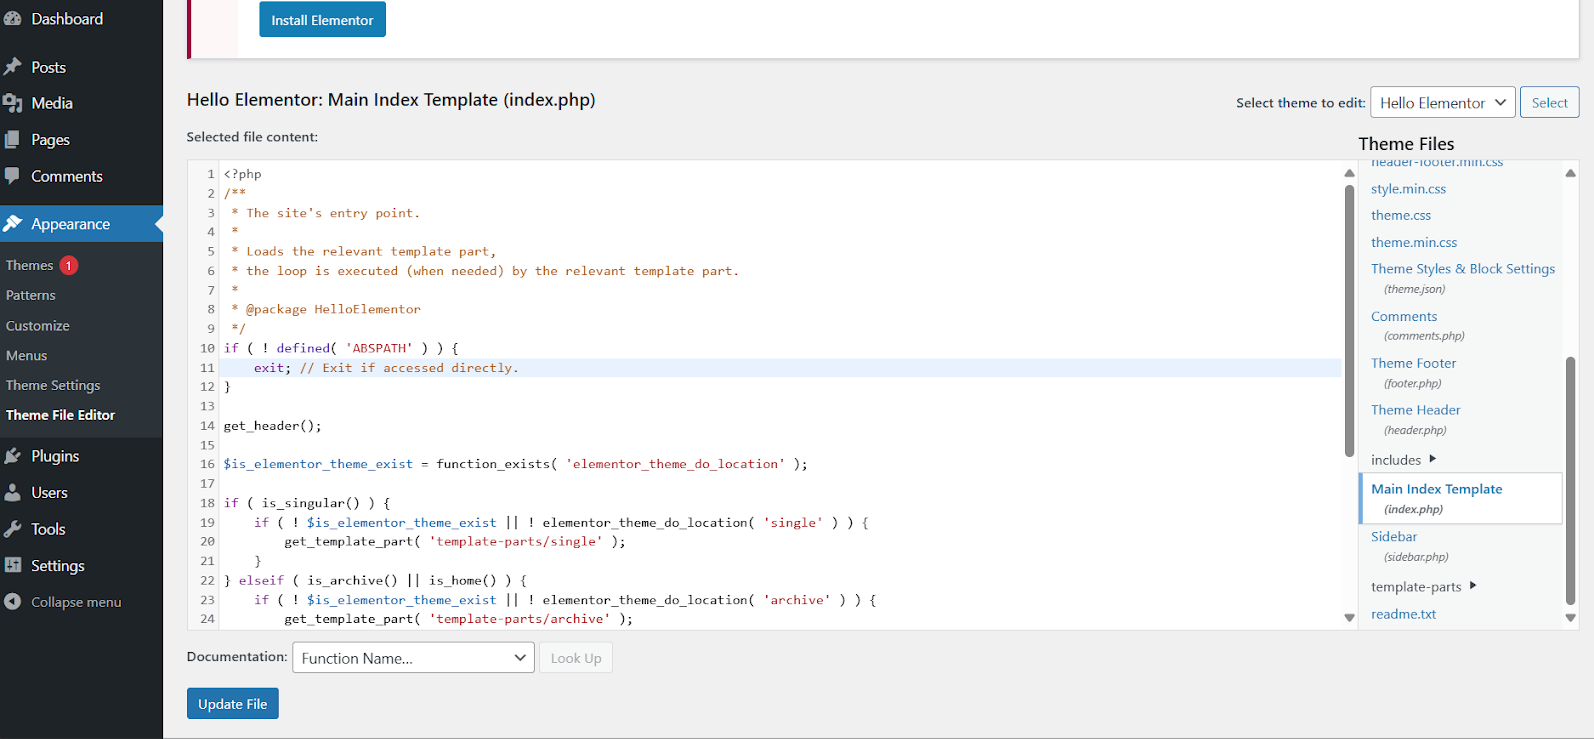Viewport: 1594px width, 739px height.
Task: Click the Collapse menu arrow icon
Action: (x=13, y=602)
